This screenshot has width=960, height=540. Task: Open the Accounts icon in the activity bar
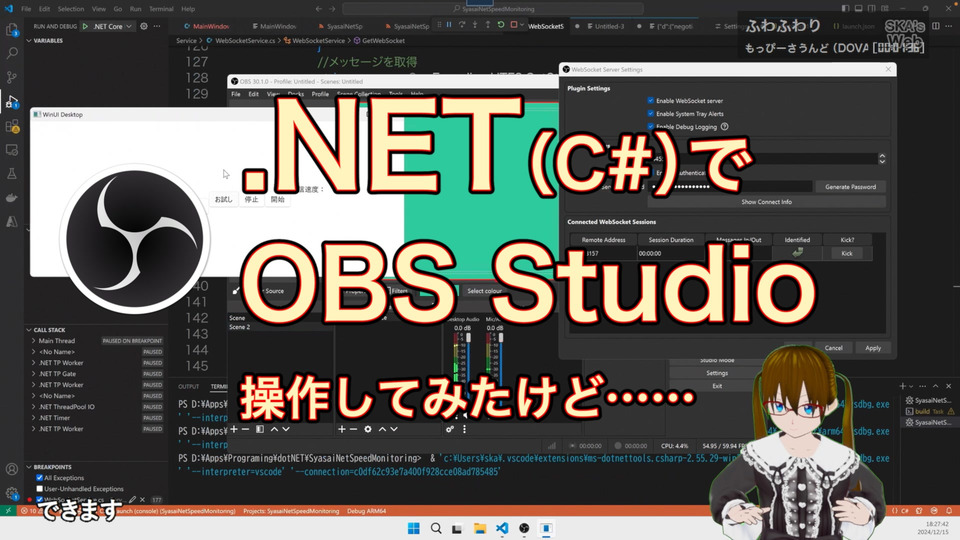tap(12, 469)
